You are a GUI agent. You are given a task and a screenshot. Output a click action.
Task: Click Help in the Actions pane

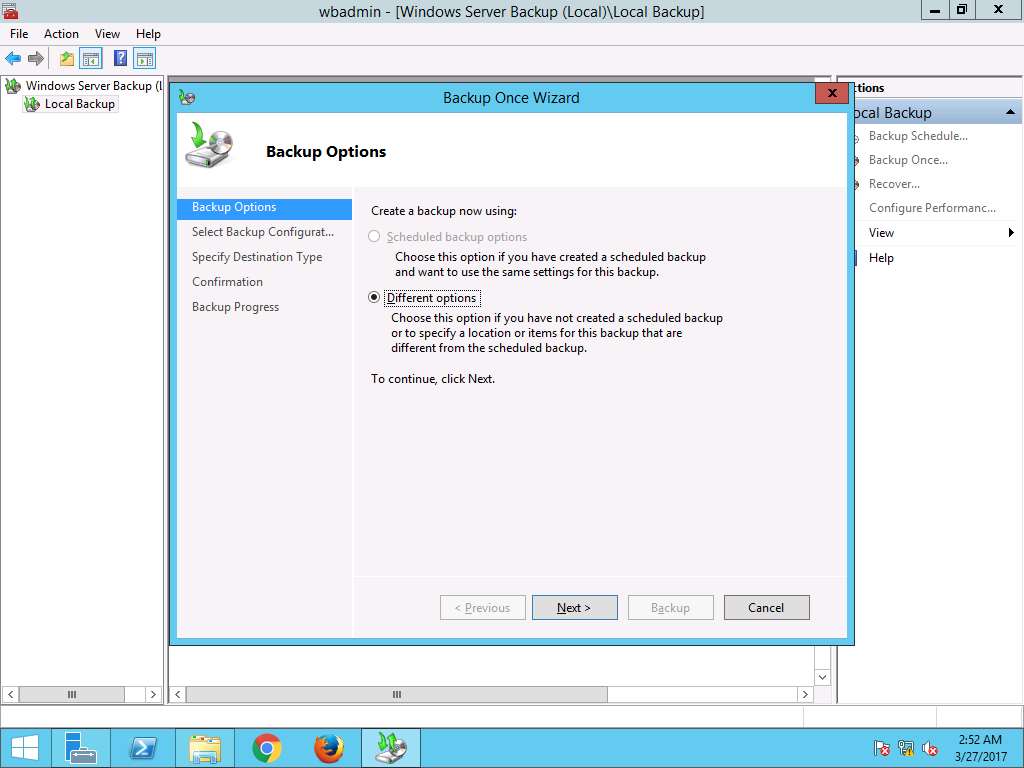(x=881, y=258)
